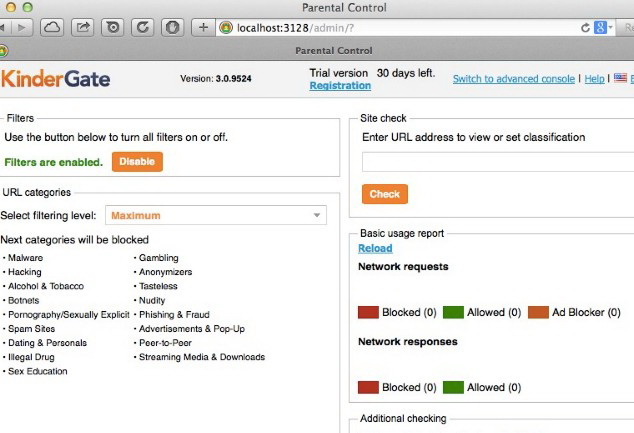The width and height of the screenshot is (634, 433).
Task: Open the search engine dropdown arrow
Action: tap(610, 28)
